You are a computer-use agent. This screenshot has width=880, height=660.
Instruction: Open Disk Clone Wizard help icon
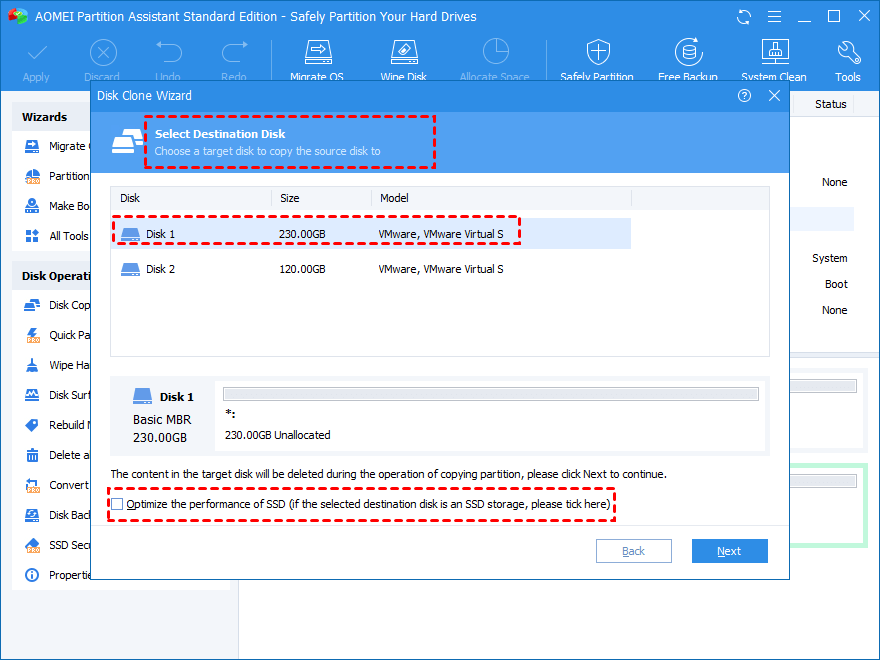click(744, 96)
